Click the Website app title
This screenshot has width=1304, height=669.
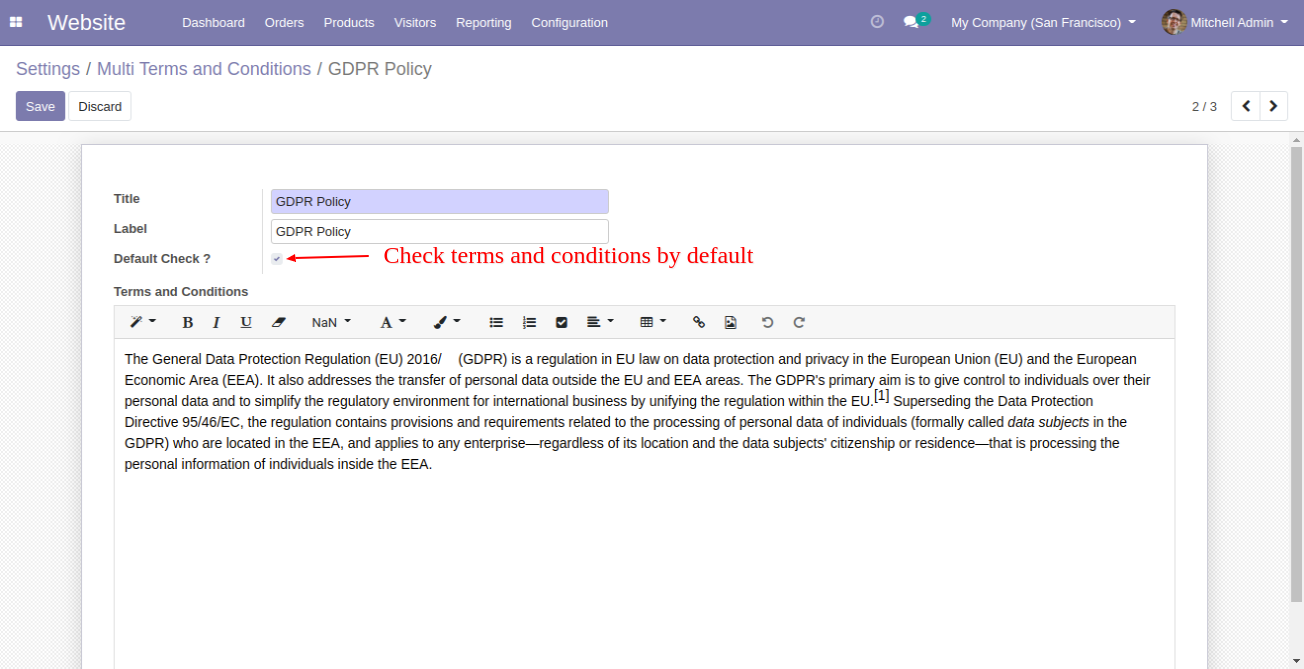[86, 22]
